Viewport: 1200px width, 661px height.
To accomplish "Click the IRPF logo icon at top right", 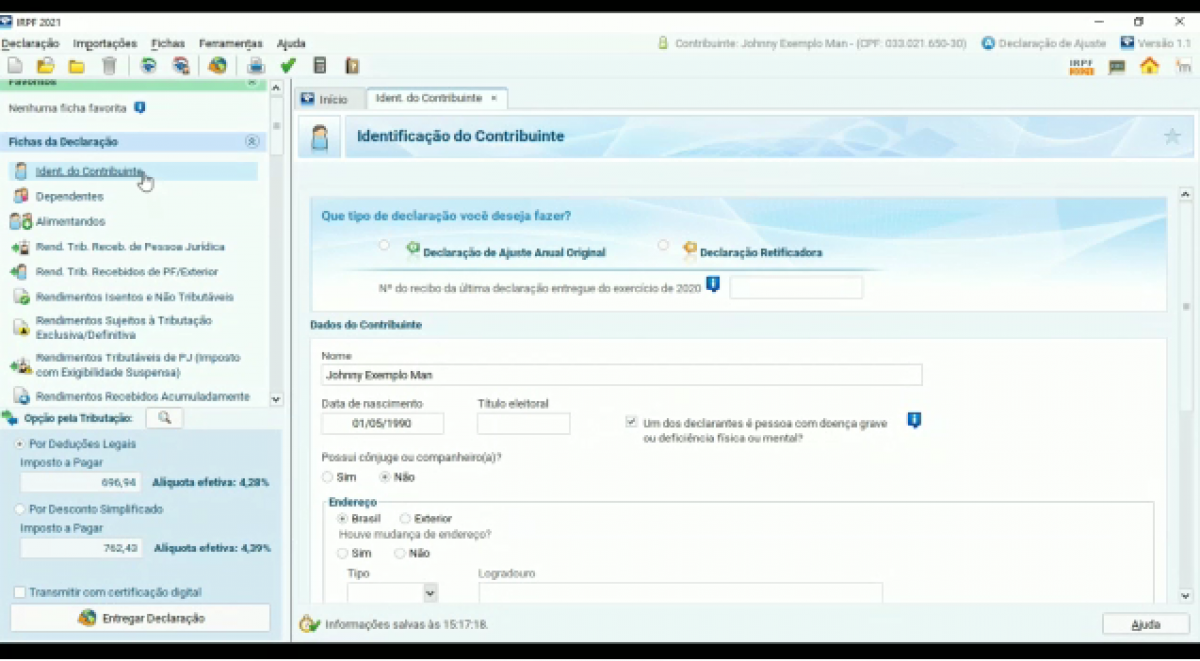I will (1082, 66).
